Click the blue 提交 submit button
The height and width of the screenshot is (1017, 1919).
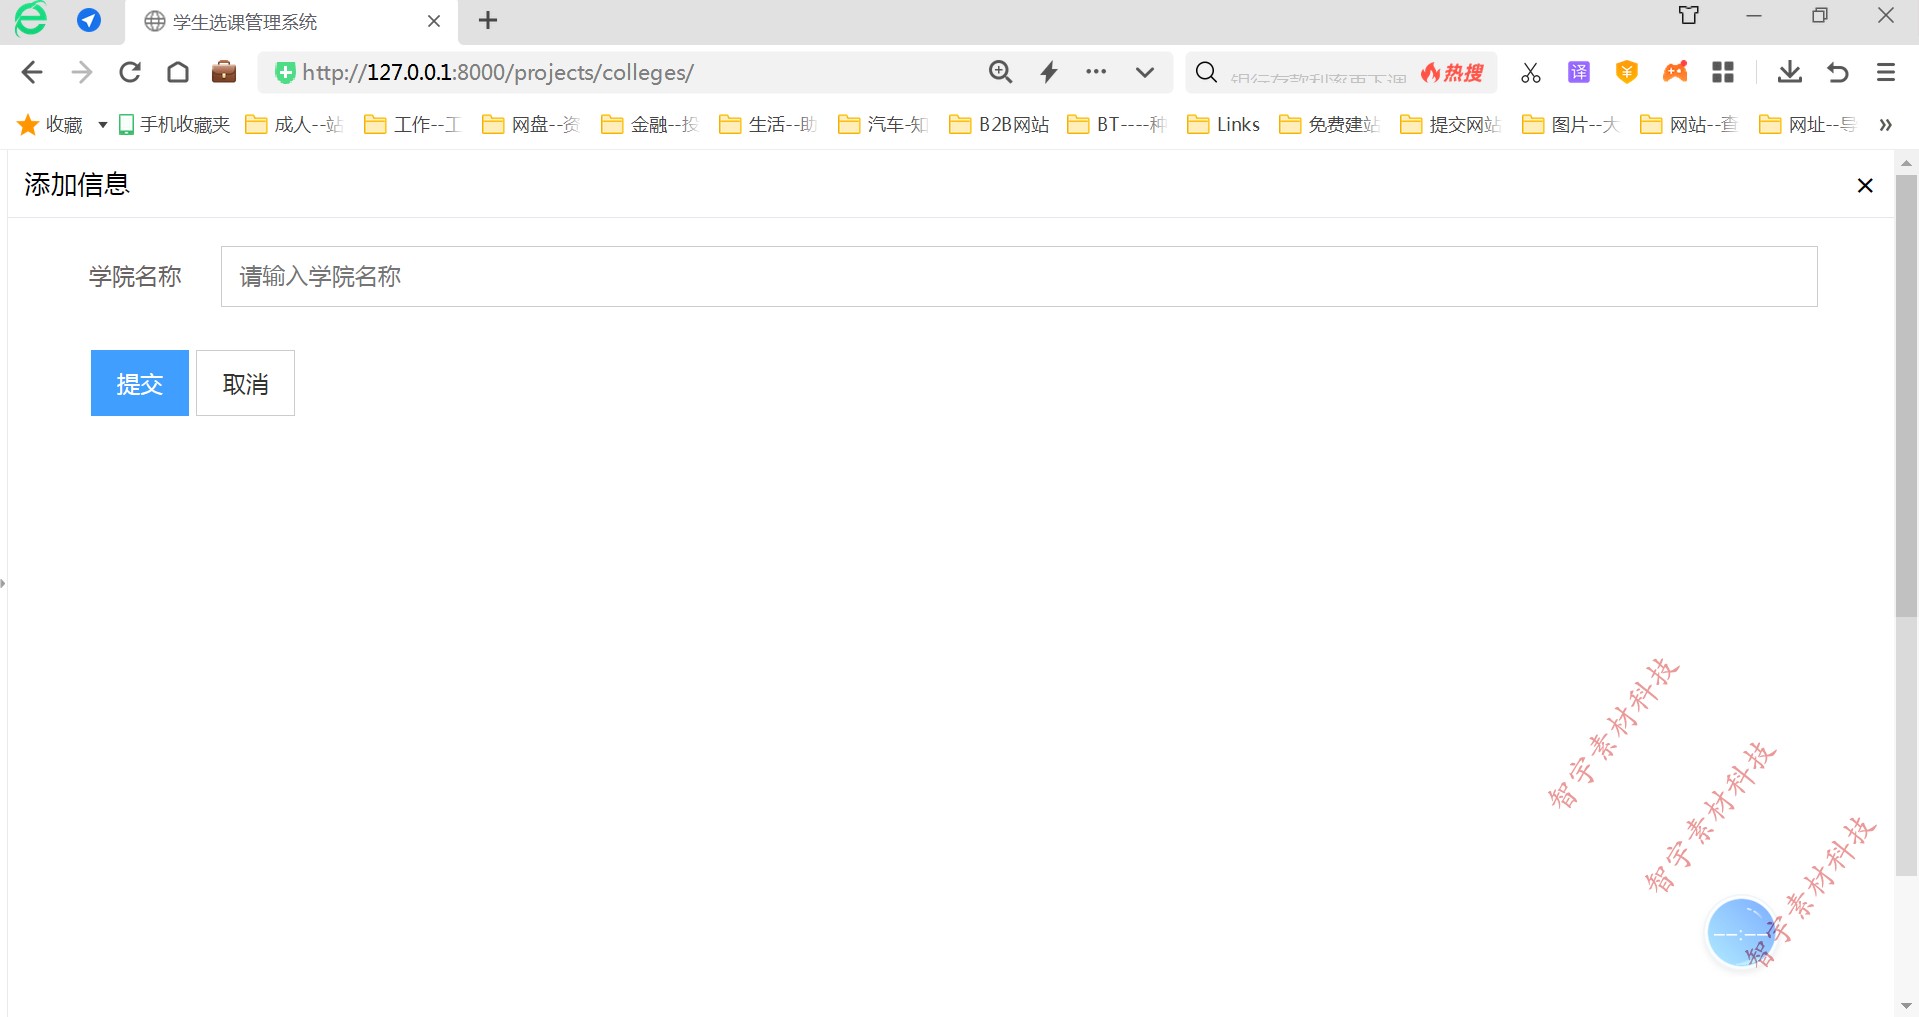click(139, 383)
